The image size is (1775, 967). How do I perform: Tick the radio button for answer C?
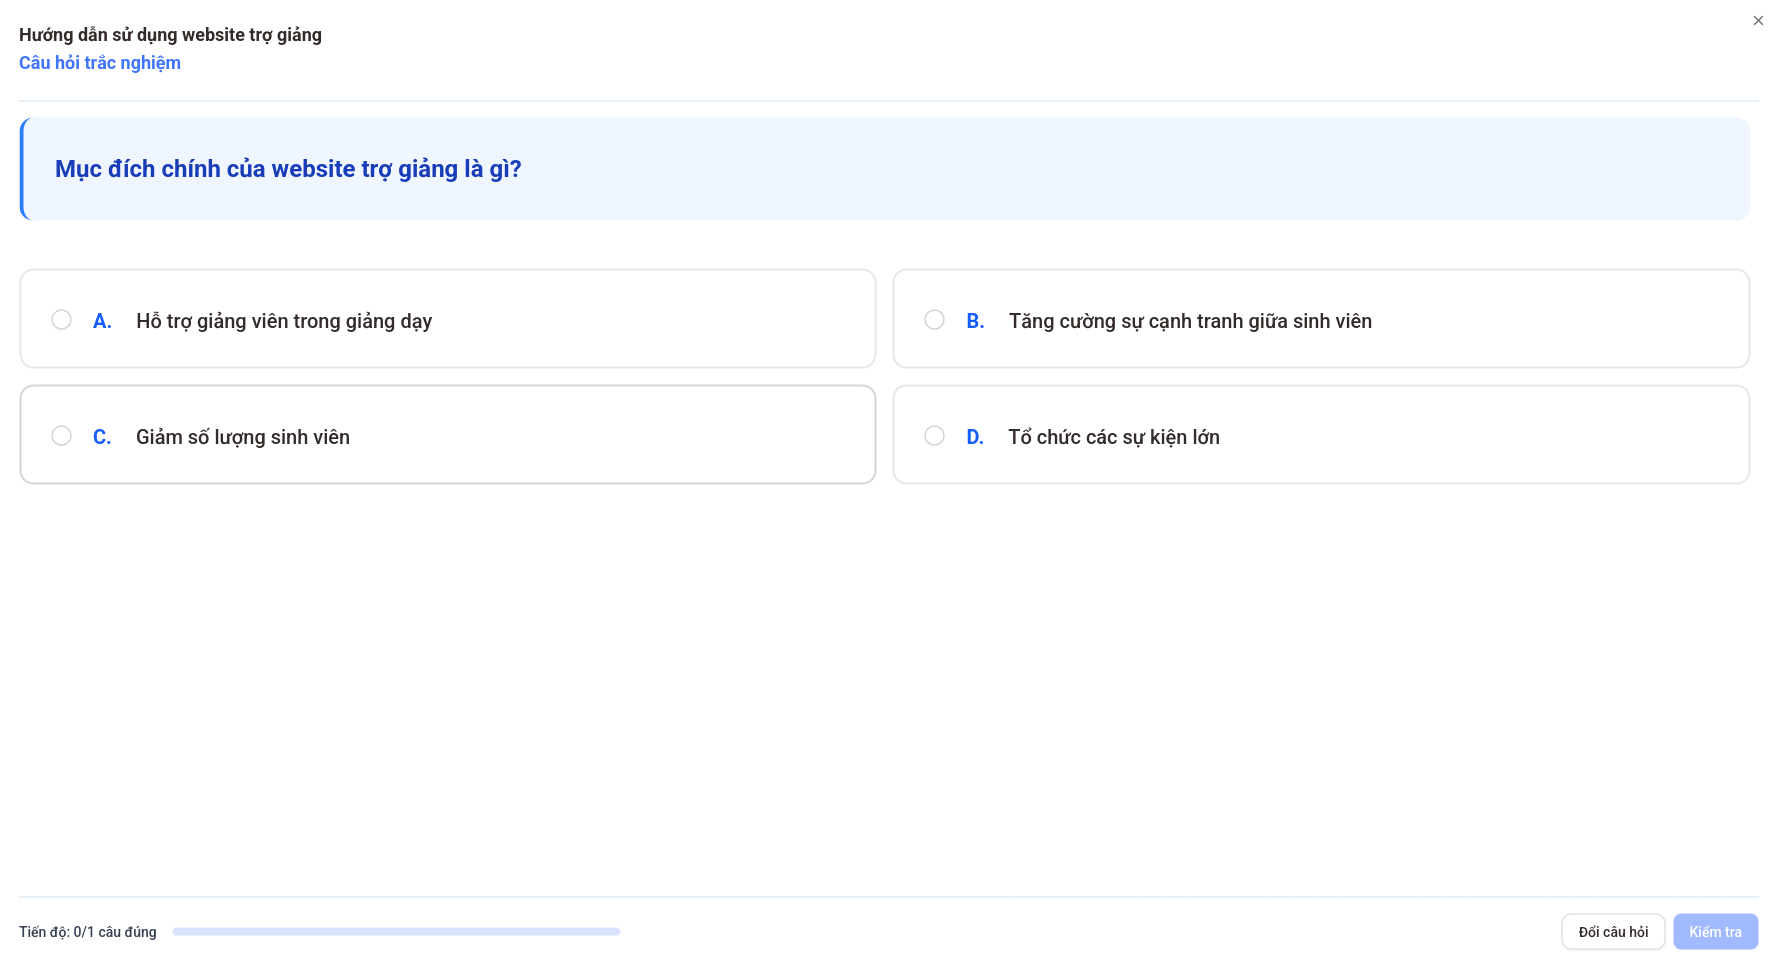(x=62, y=436)
